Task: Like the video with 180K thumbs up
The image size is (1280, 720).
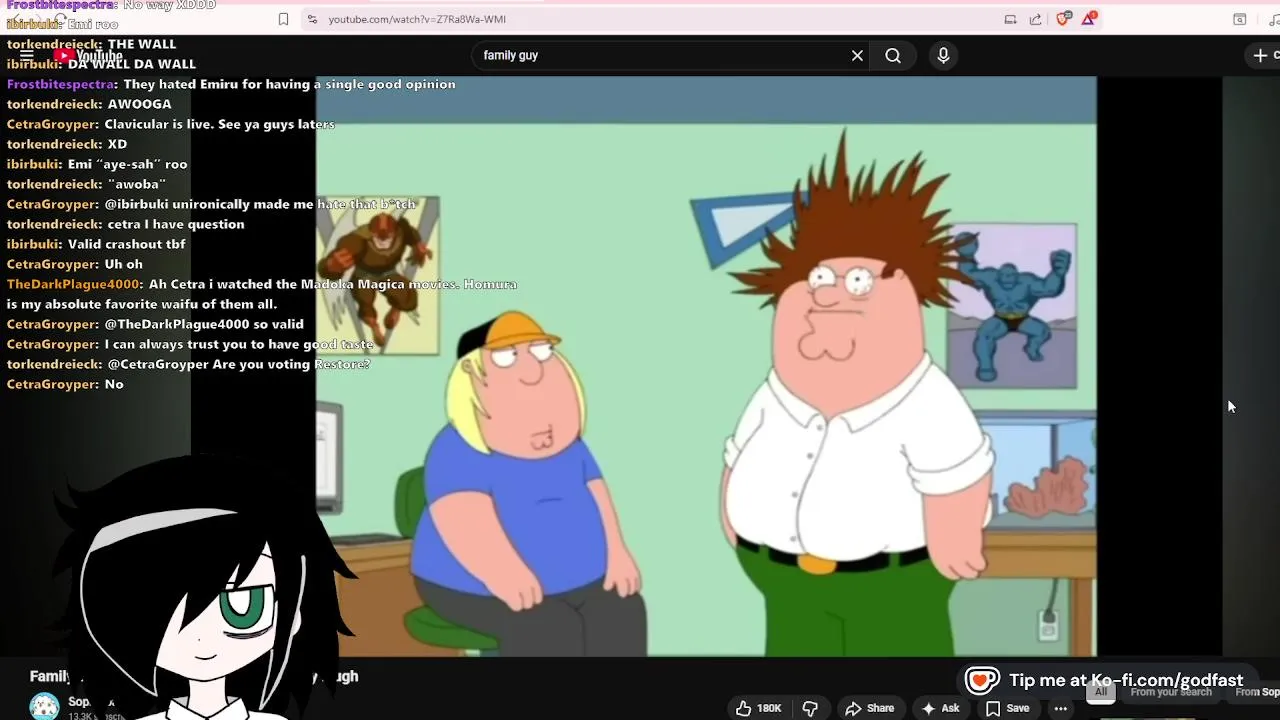Action: [x=759, y=708]
